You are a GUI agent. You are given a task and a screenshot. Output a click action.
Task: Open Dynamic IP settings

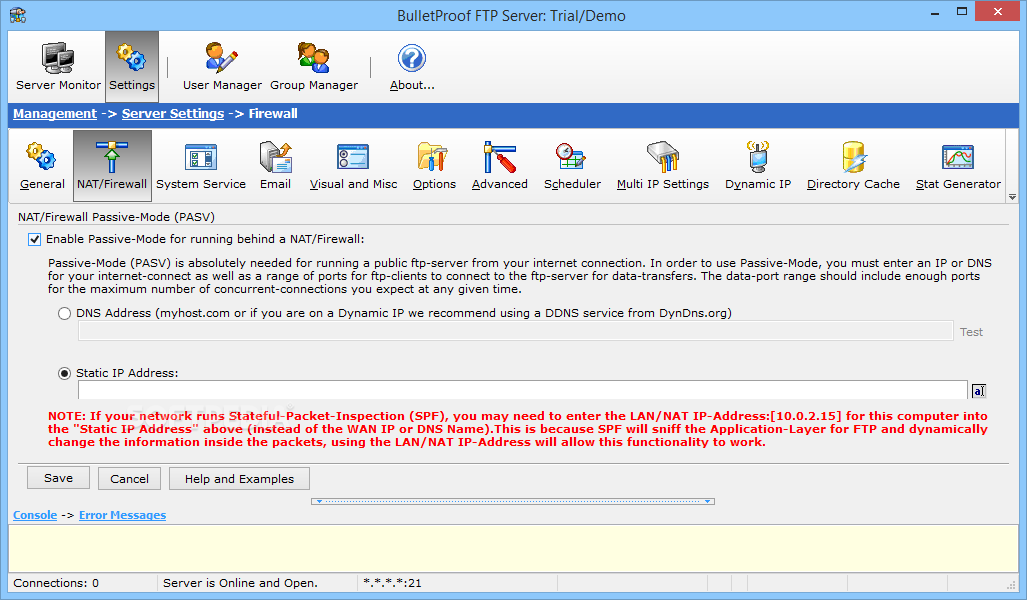(758, 166)
